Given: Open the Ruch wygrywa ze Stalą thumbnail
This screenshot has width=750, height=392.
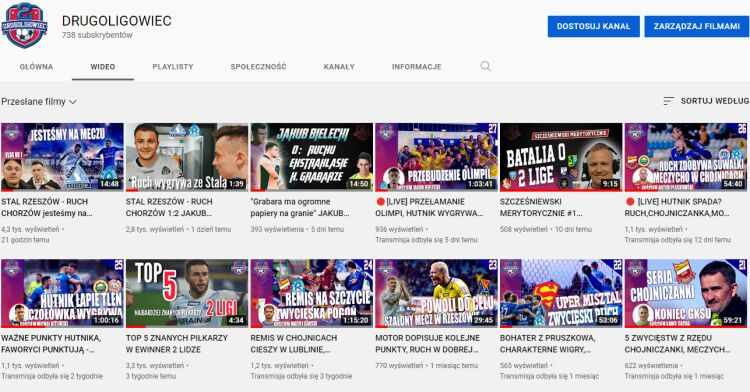Looking at the screenshot, I should click(187, 157).
